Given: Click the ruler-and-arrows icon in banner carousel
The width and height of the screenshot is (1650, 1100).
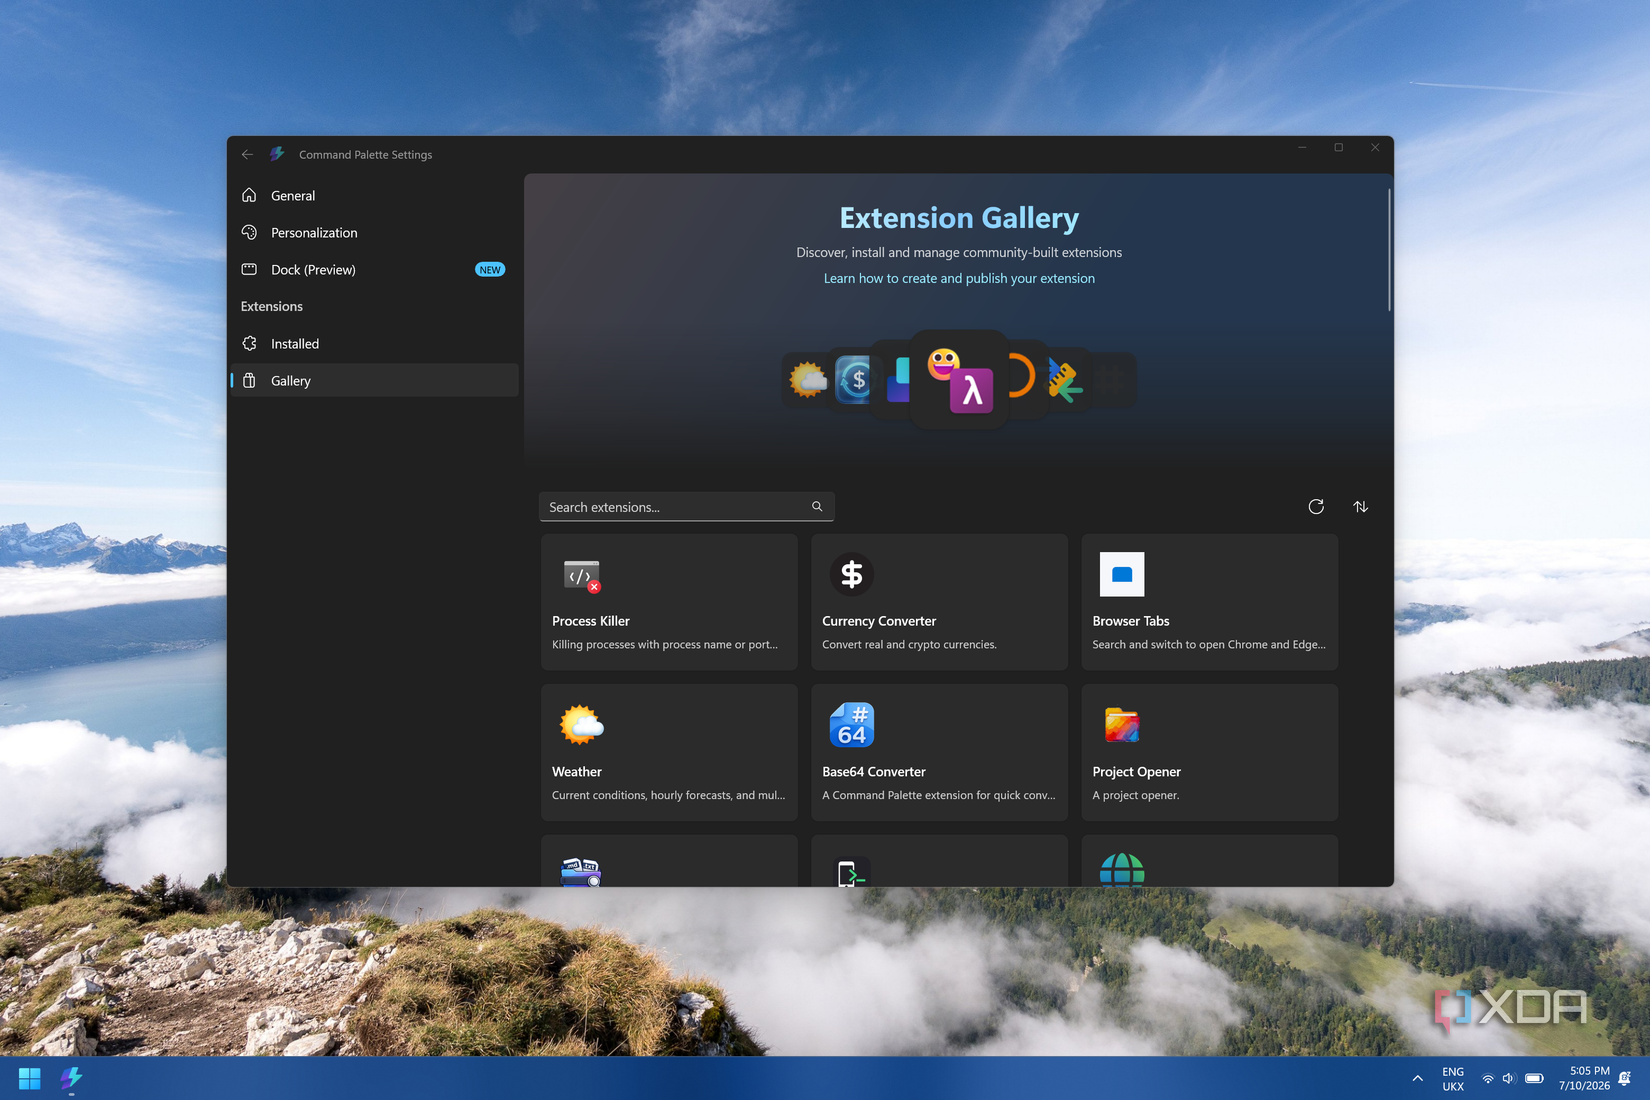Looking at the screenshot, I should tap(1064, 380).
